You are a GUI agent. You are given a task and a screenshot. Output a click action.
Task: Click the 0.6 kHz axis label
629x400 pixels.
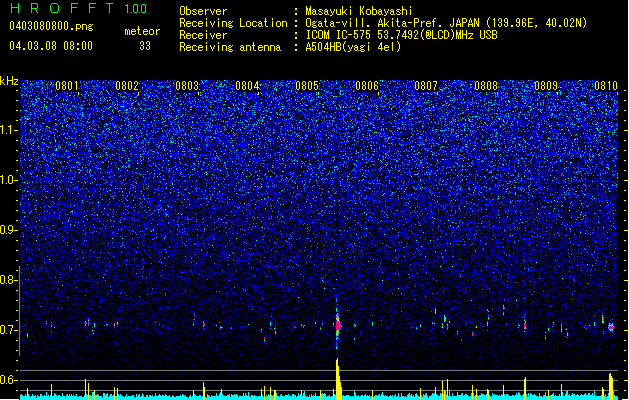(8, 380)
